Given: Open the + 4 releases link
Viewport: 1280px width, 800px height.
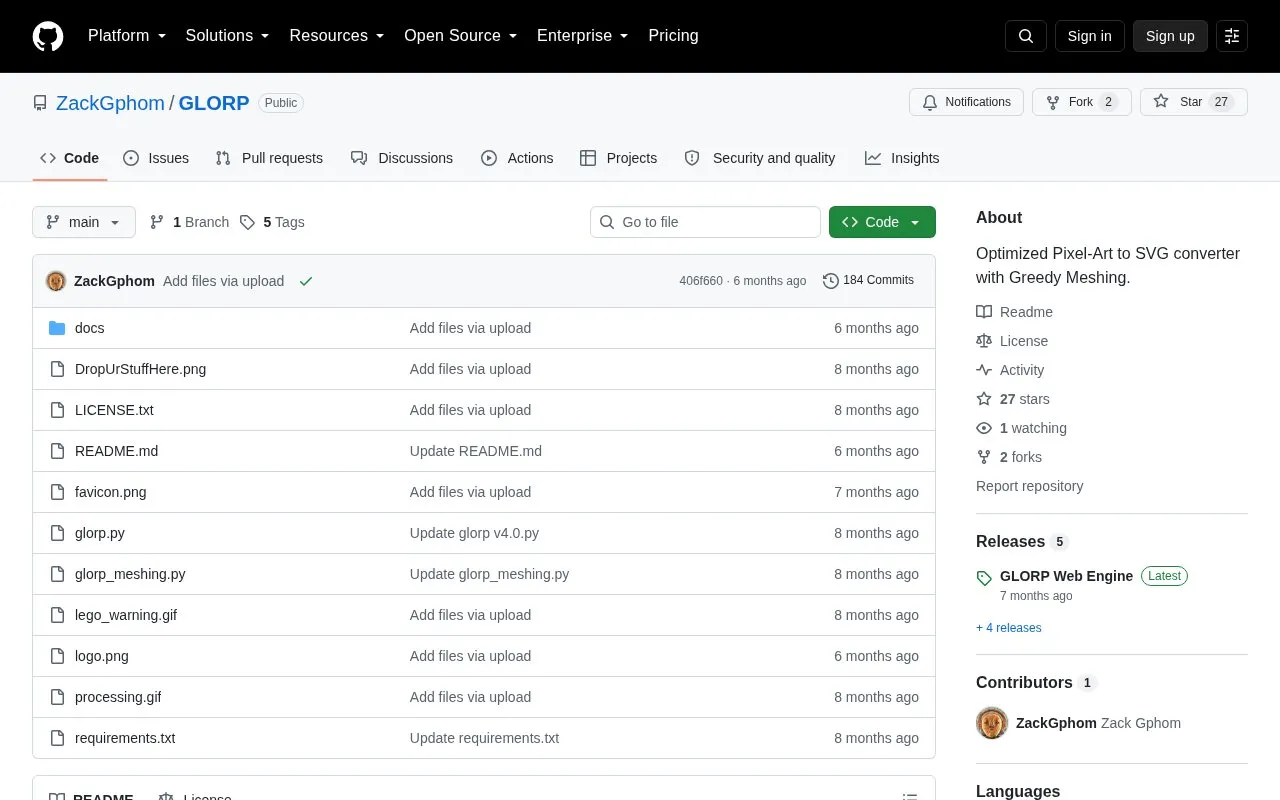Looking at the screenshot, I should [x=1009, y=628].
